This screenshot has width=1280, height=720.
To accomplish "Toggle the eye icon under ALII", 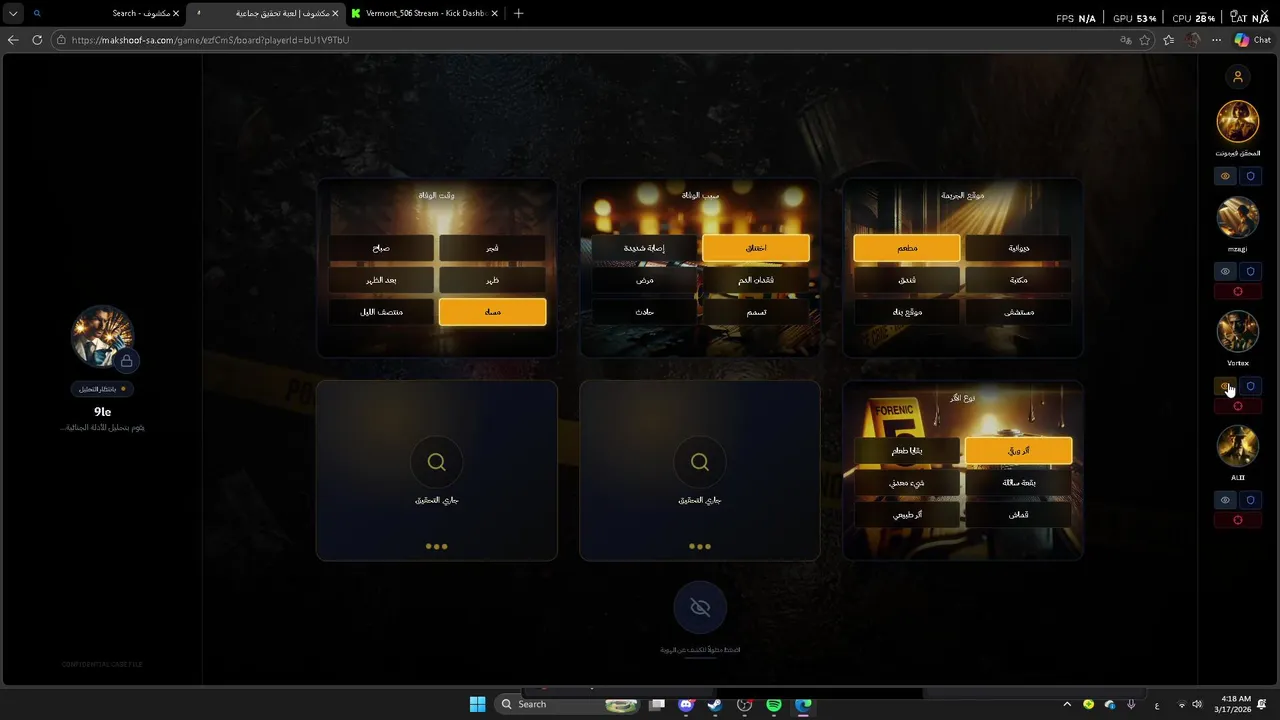I will tap(1225, 500).
